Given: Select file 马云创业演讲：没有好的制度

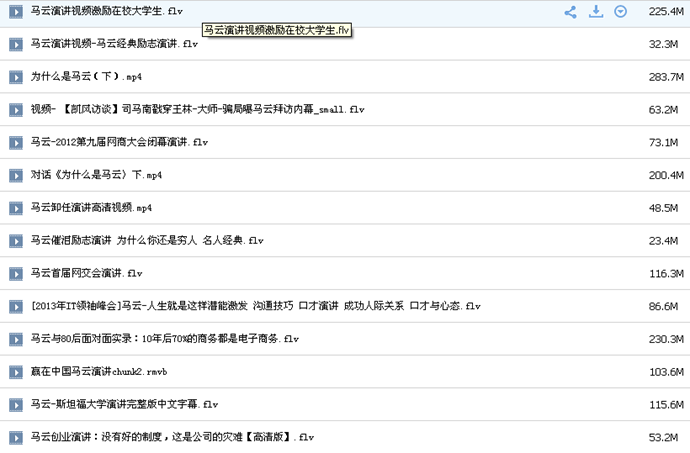Looking at the screenshot, I should click(x=172, y=437).
